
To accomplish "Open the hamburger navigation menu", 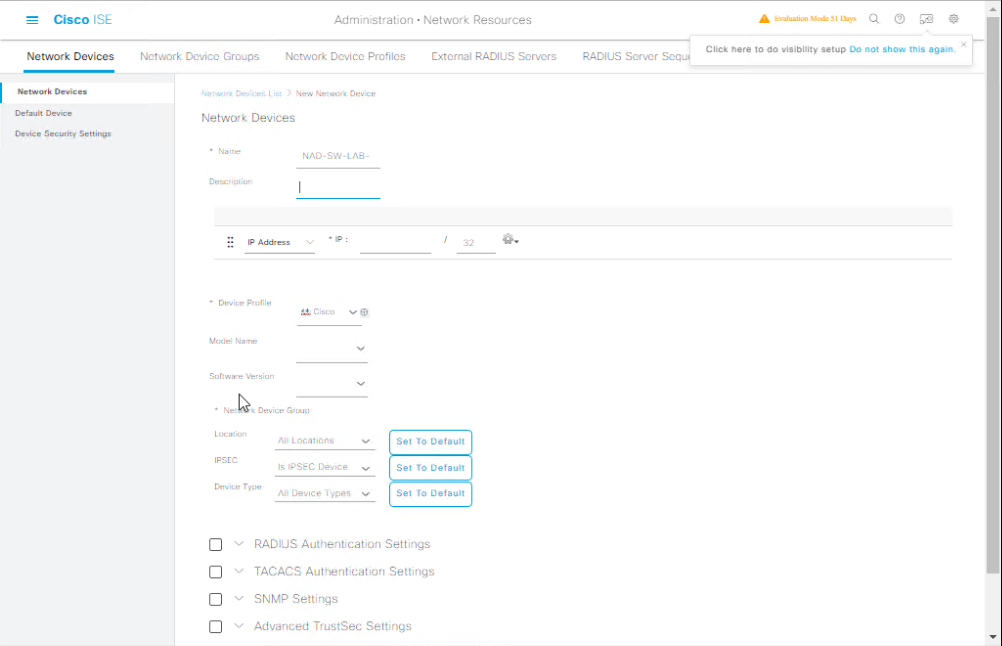I will click(32, 20).
